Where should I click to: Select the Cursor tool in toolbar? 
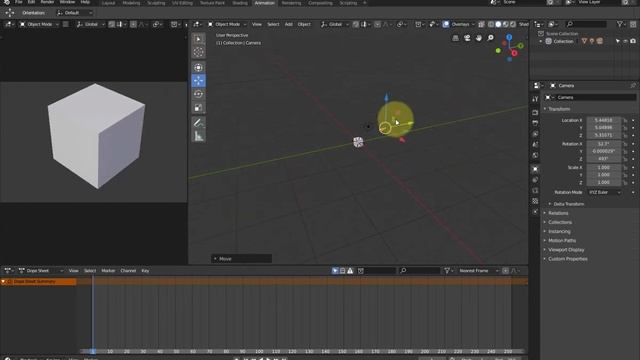click(198, 52)
